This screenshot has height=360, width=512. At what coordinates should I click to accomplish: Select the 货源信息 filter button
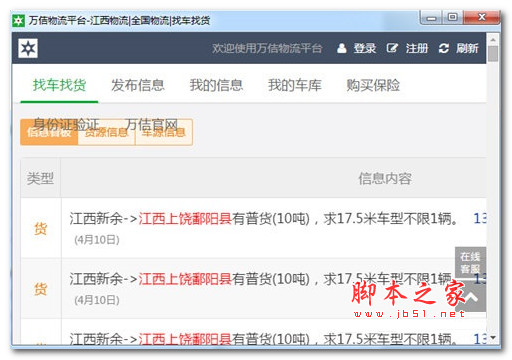(106, 132)
